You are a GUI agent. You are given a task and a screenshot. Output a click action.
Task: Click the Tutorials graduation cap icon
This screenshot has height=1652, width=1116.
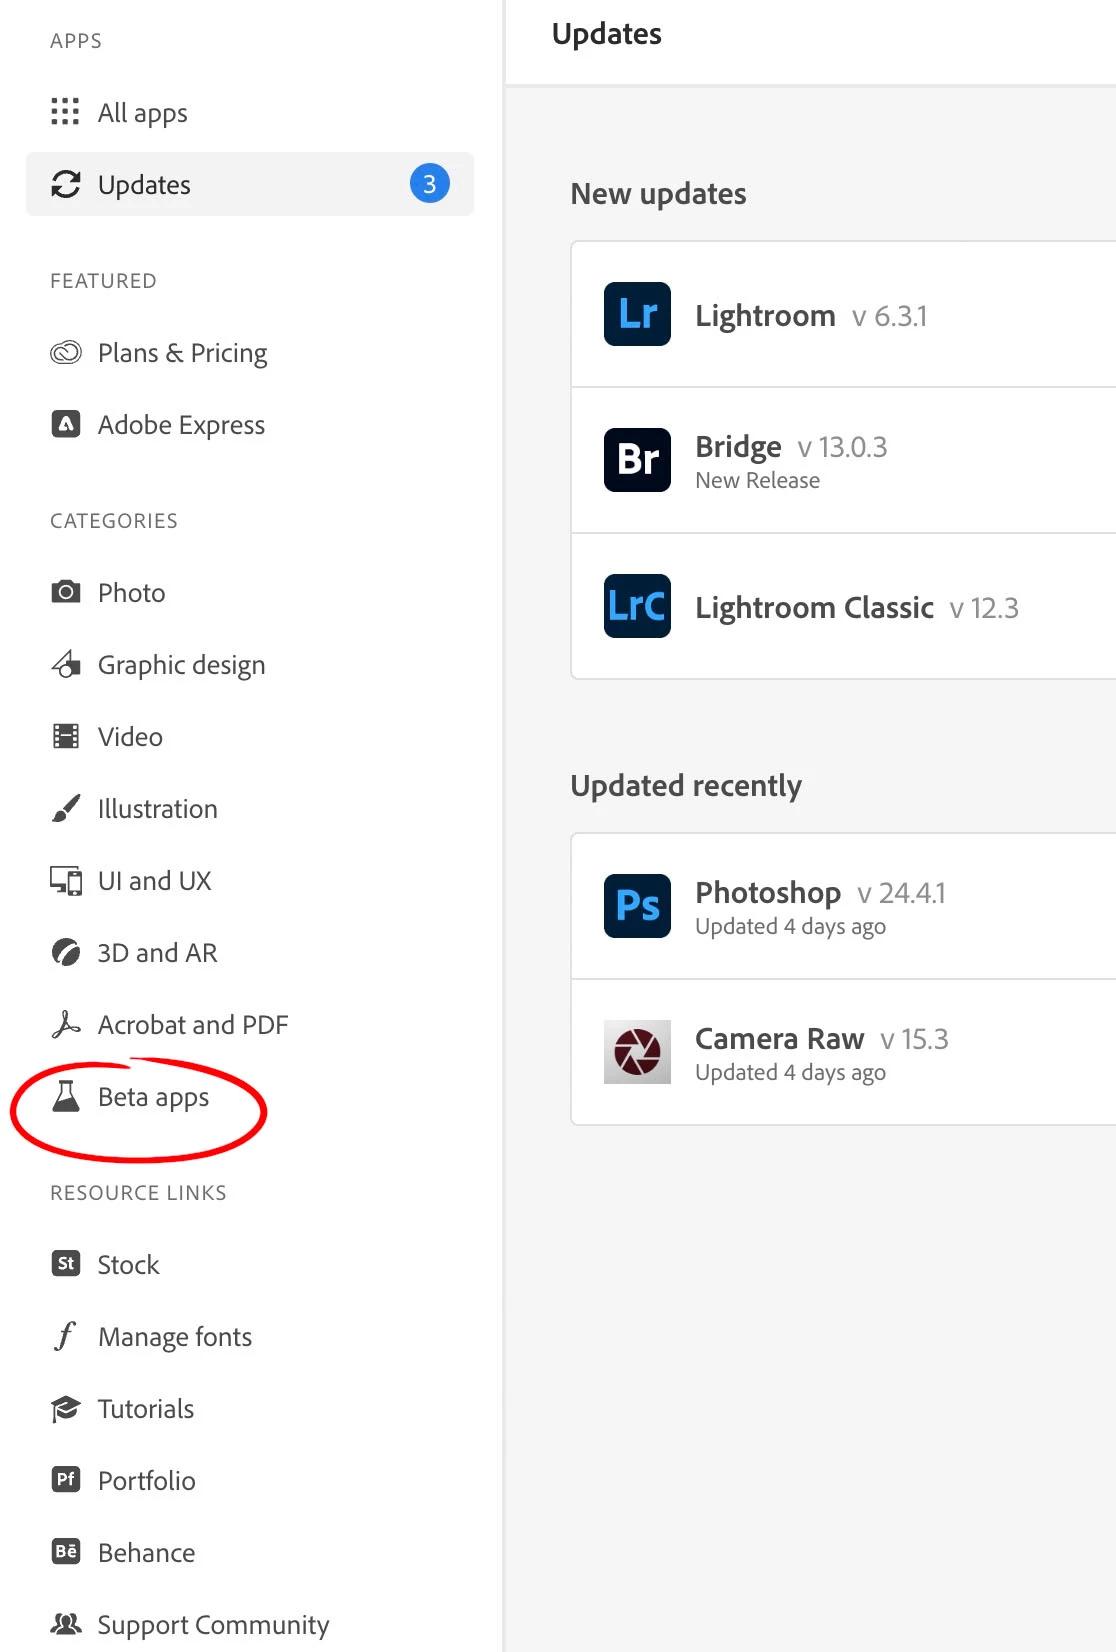pyautogui.click(x=66, y=1408)
